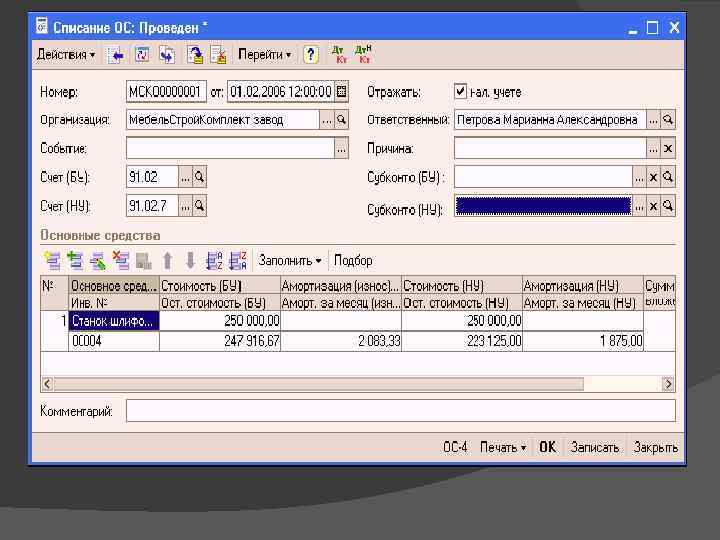Click the scrollbar right arrow
Image resolution: width=720 pixels, height=540 pixels.
(x=668, y=383)
